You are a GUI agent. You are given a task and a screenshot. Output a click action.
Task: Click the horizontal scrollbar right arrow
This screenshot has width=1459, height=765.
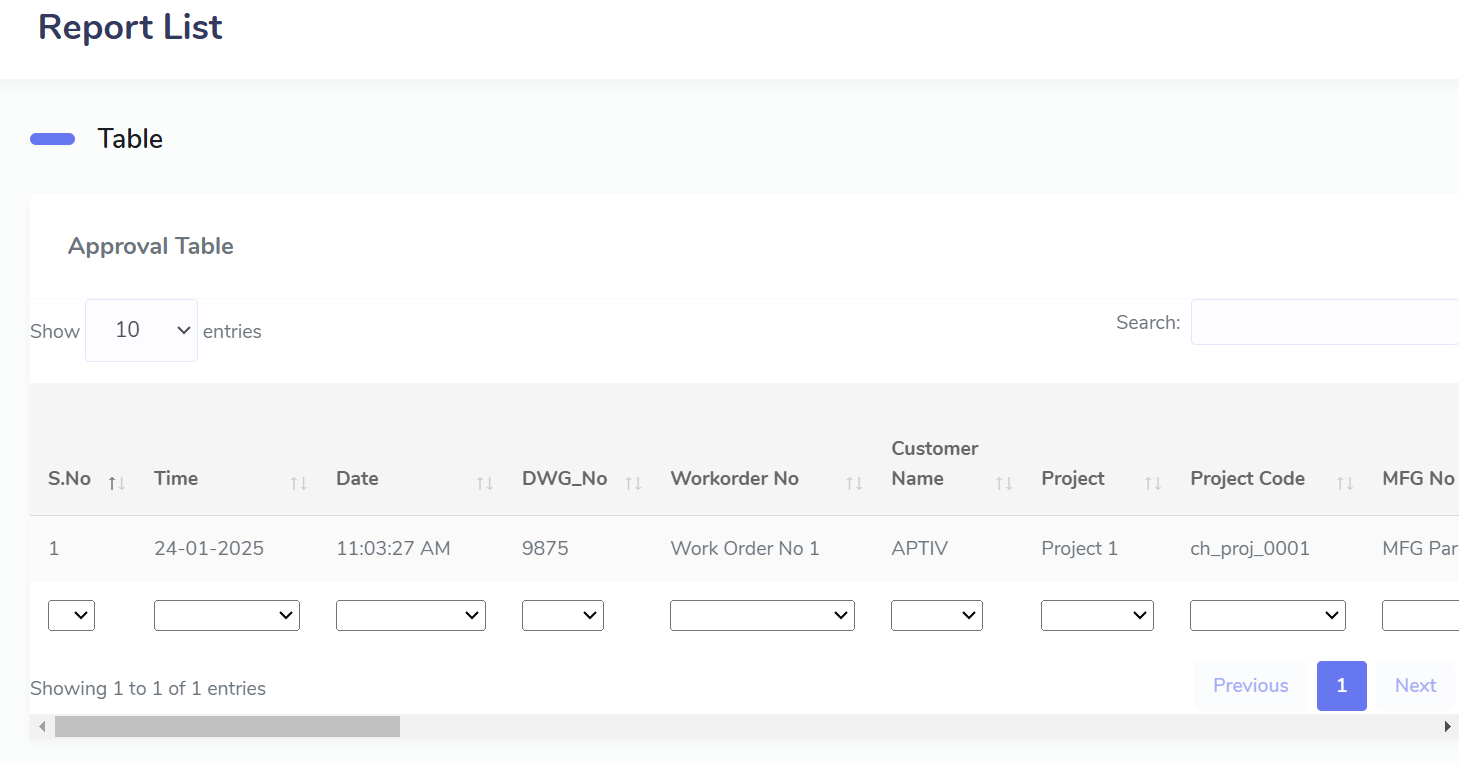pyautogui.click(x=1447, y=727)
